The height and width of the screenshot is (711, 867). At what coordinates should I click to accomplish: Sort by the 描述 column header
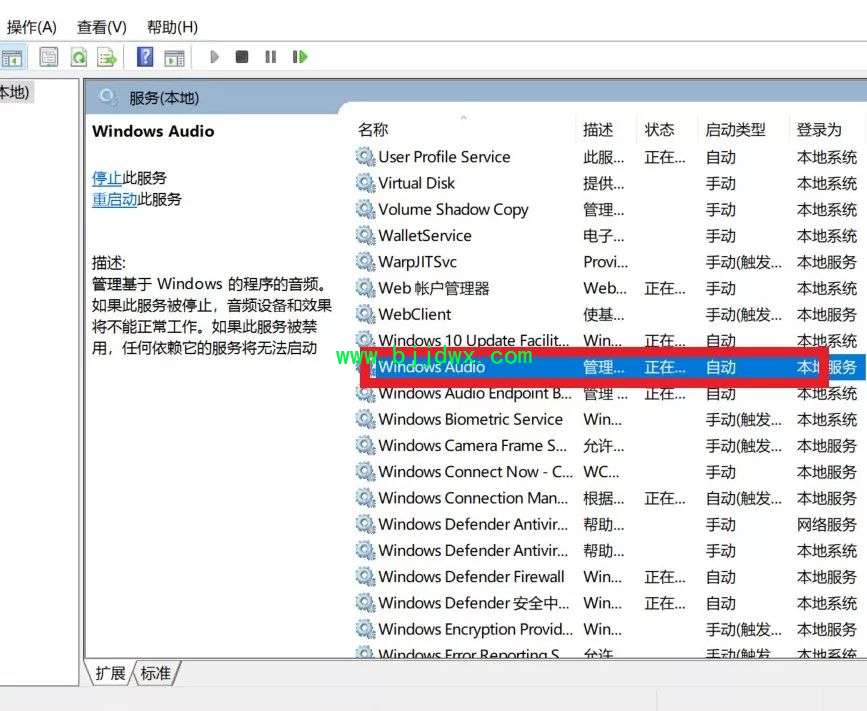pyautogui.click(x=598, y=129)
